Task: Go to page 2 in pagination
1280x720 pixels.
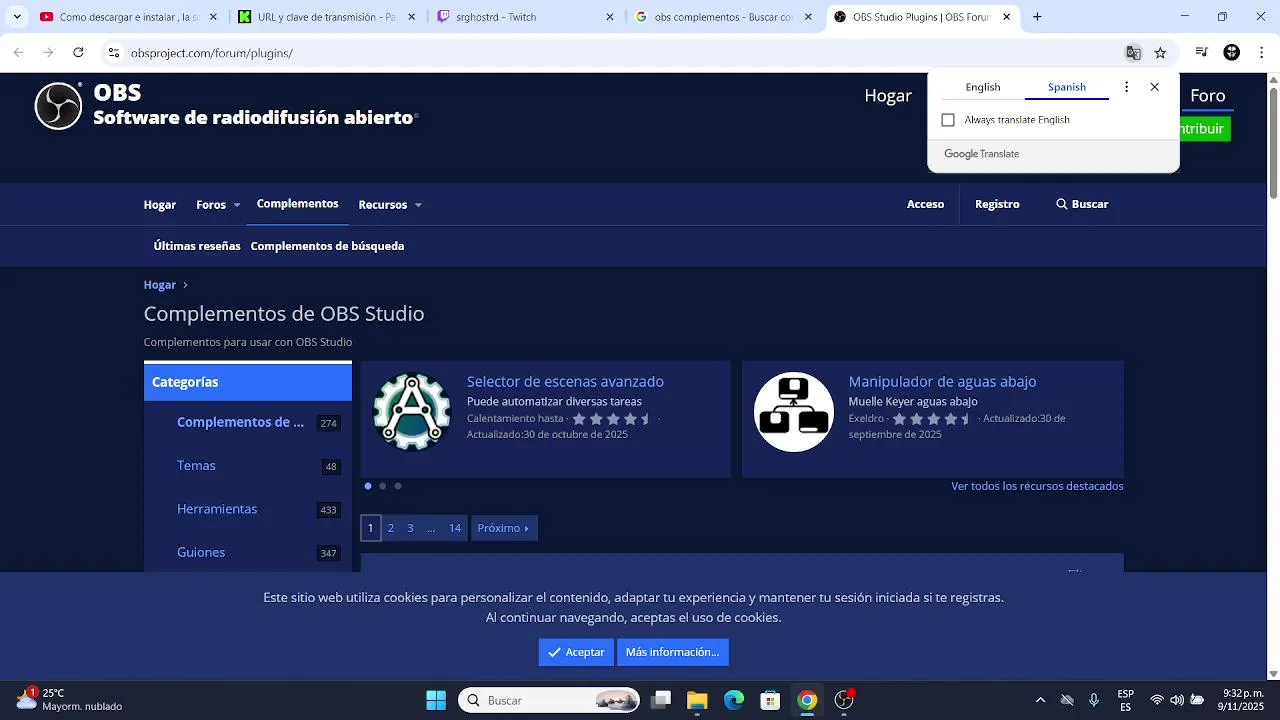Action: [x=390, y=528]
